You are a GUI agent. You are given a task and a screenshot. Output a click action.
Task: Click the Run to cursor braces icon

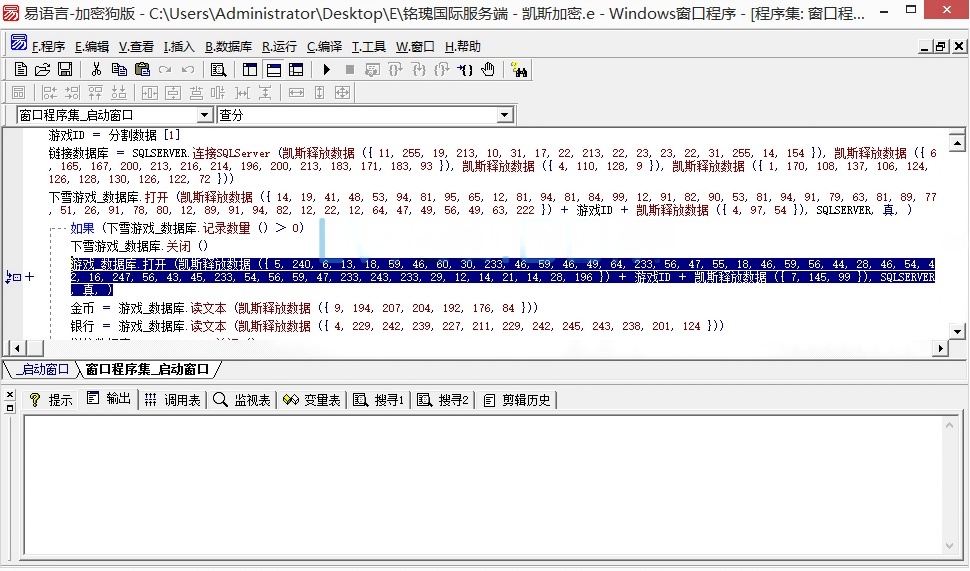[465, 70]
